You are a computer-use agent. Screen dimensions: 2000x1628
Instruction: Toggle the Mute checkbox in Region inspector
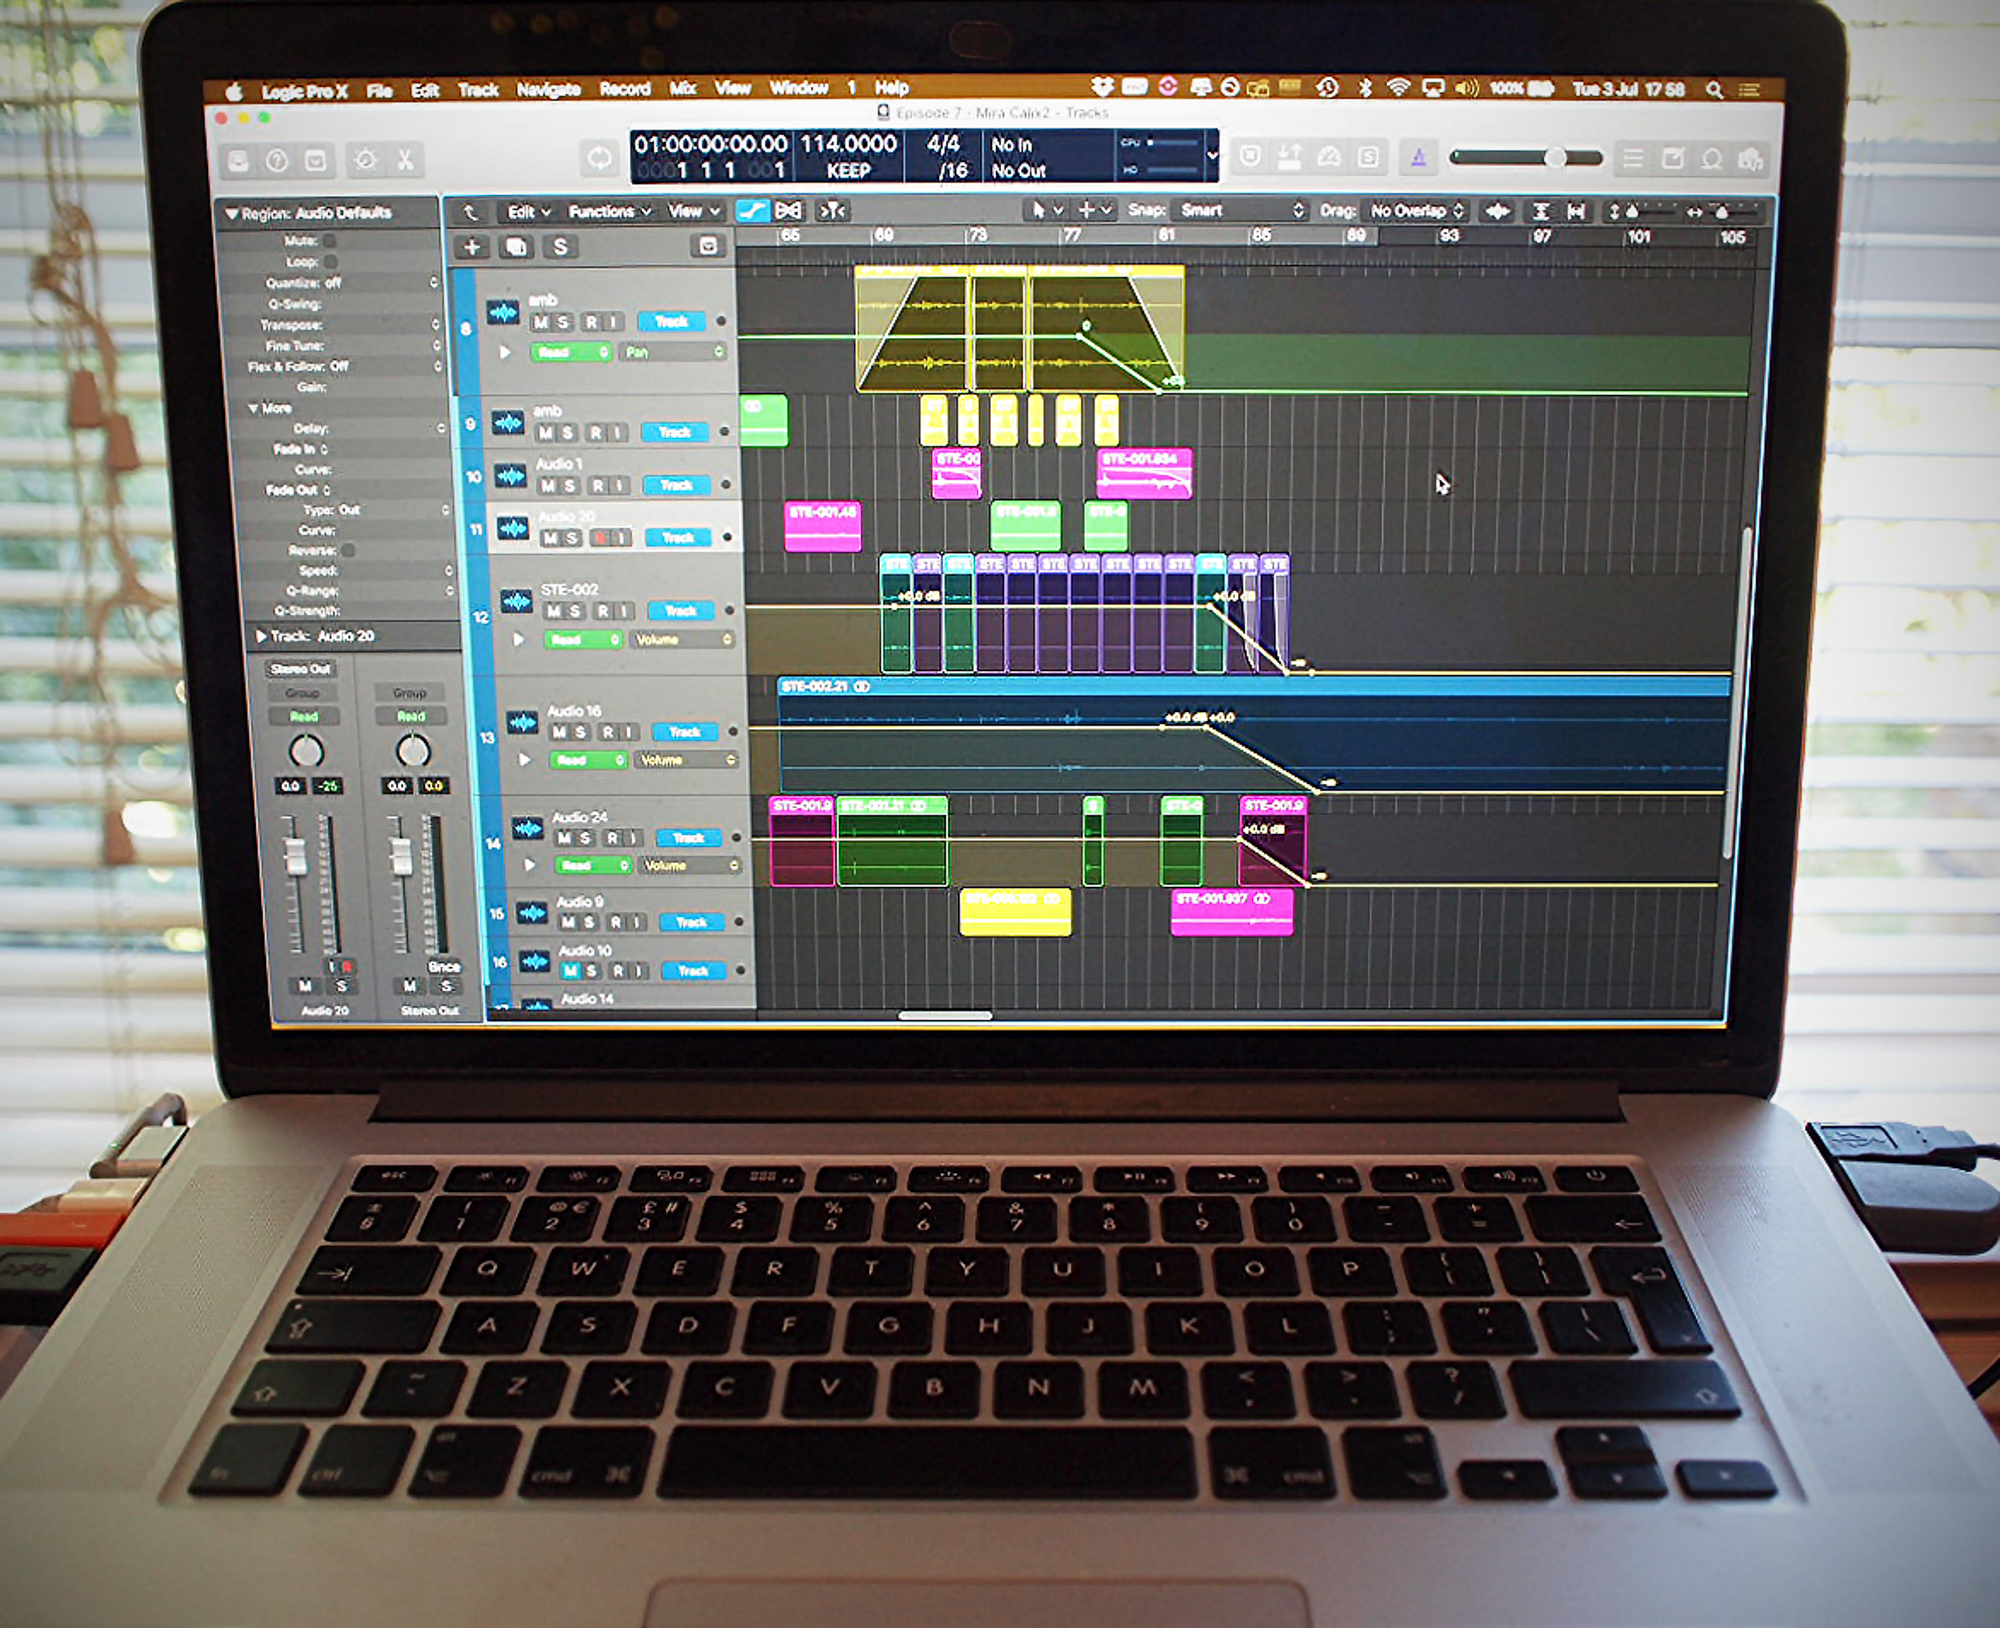[330, 241]
